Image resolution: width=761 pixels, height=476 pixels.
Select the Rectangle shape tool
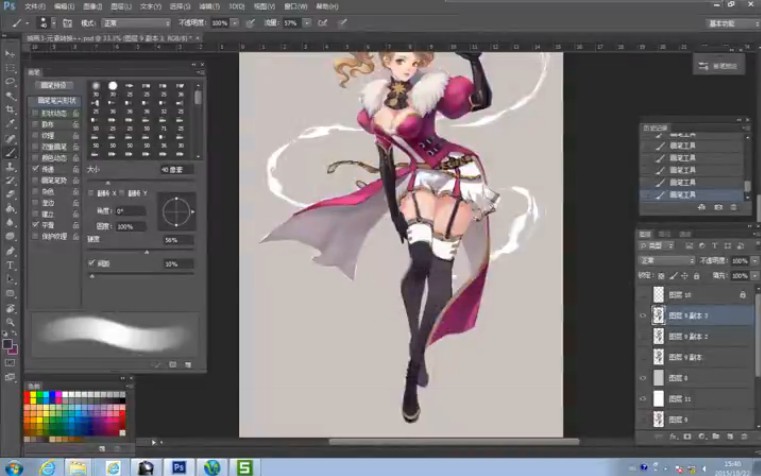click(x=10, y=294)
